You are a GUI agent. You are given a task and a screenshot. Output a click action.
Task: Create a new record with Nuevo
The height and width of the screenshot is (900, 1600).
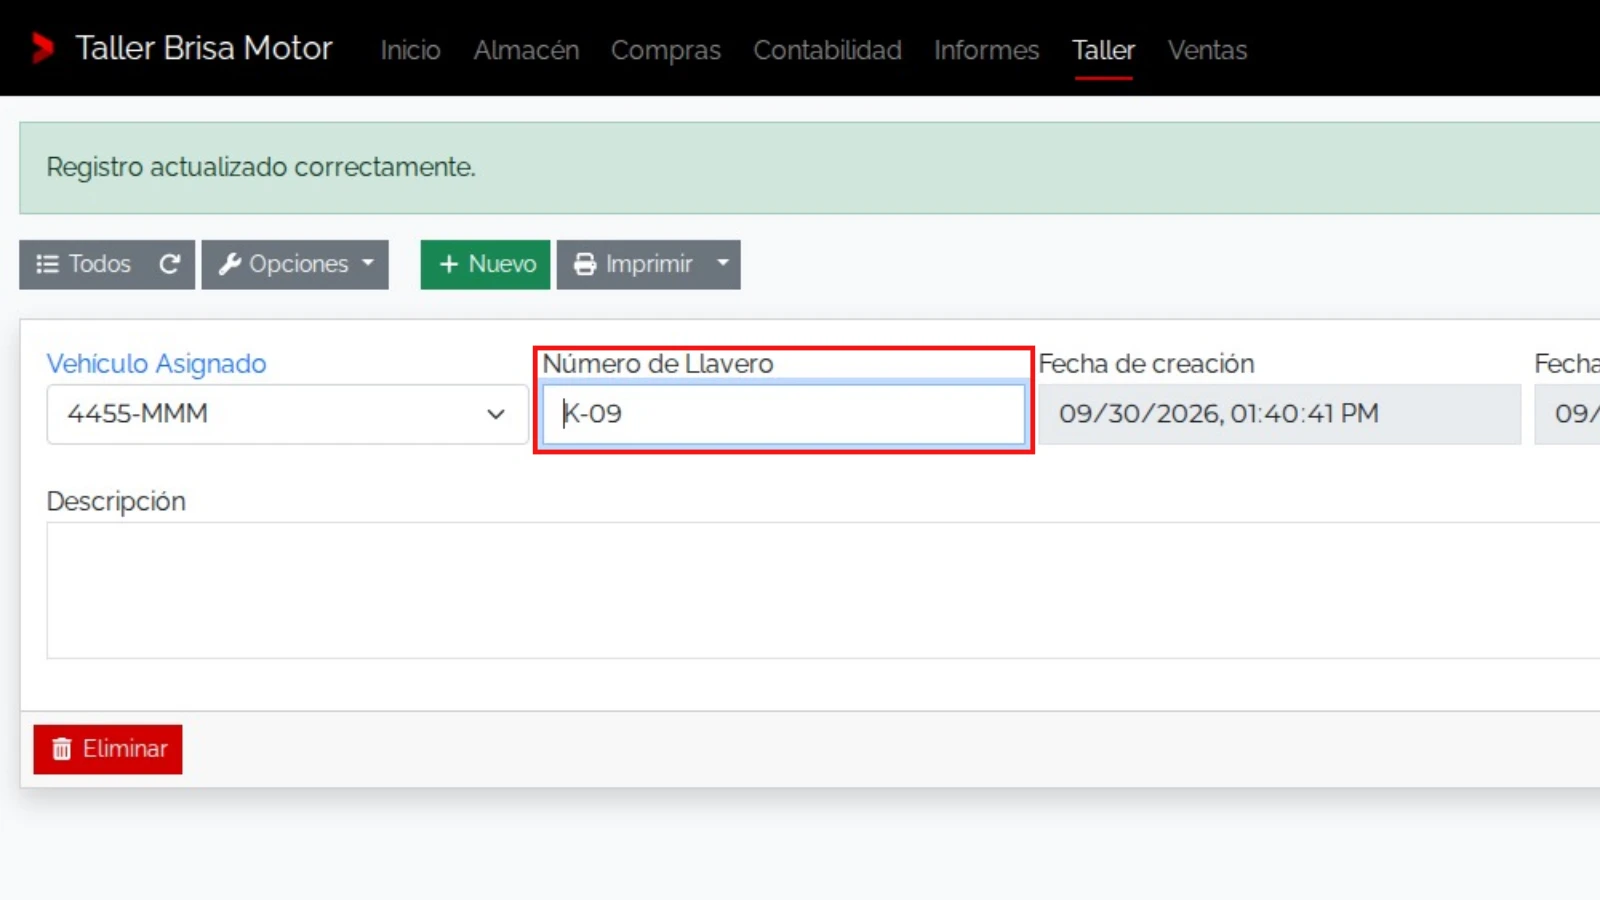485,264
